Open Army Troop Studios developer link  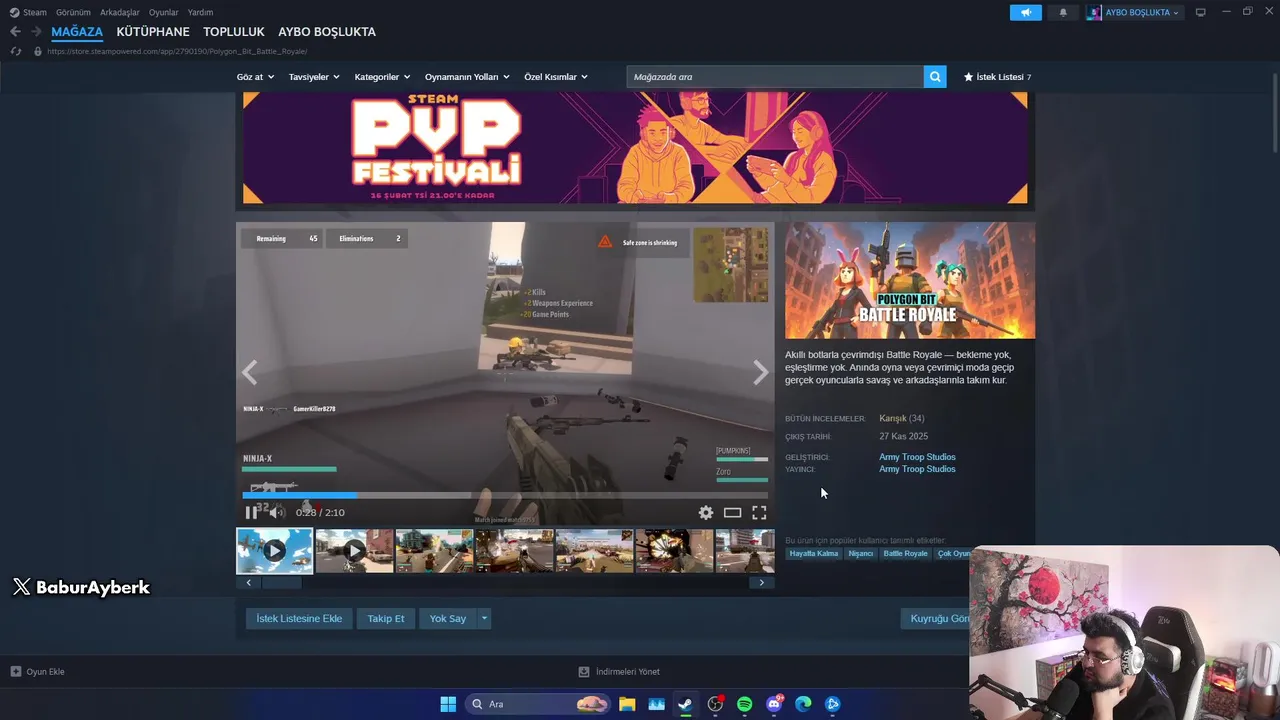917,457
